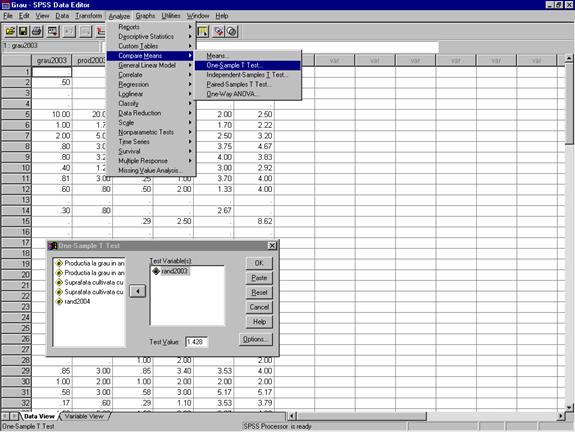Open the Transform menu
575x432 pixels.
(x=89, y=16)
